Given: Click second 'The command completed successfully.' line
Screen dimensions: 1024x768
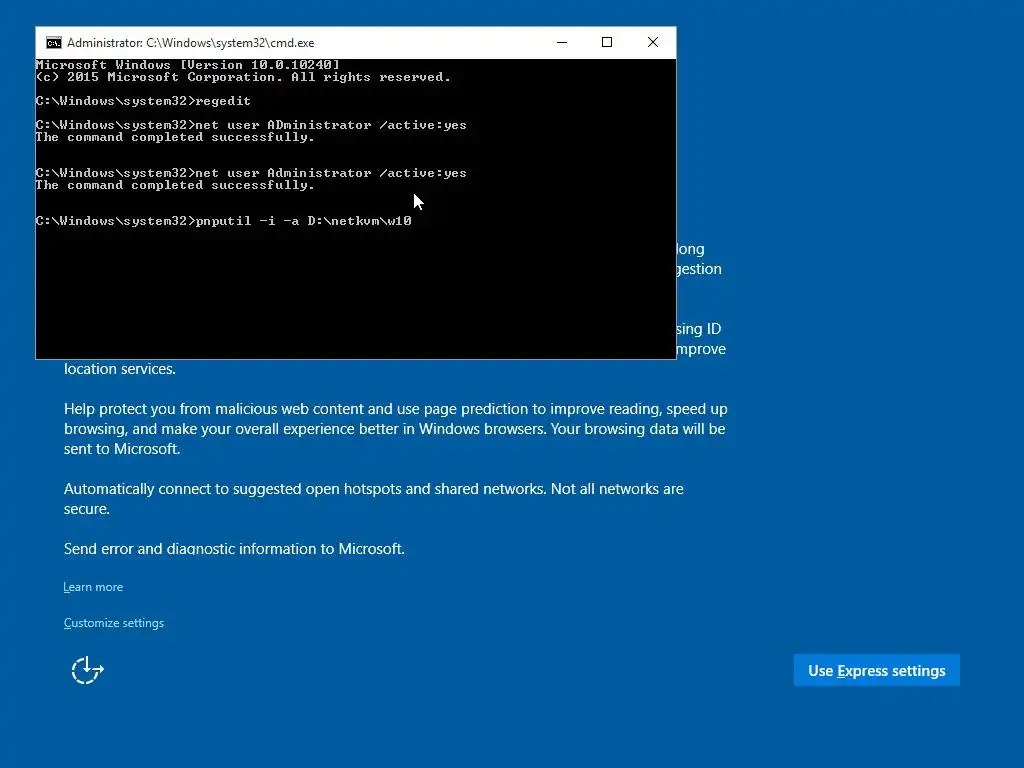Looking at the screenshot, I should click(x=175, y=185).
